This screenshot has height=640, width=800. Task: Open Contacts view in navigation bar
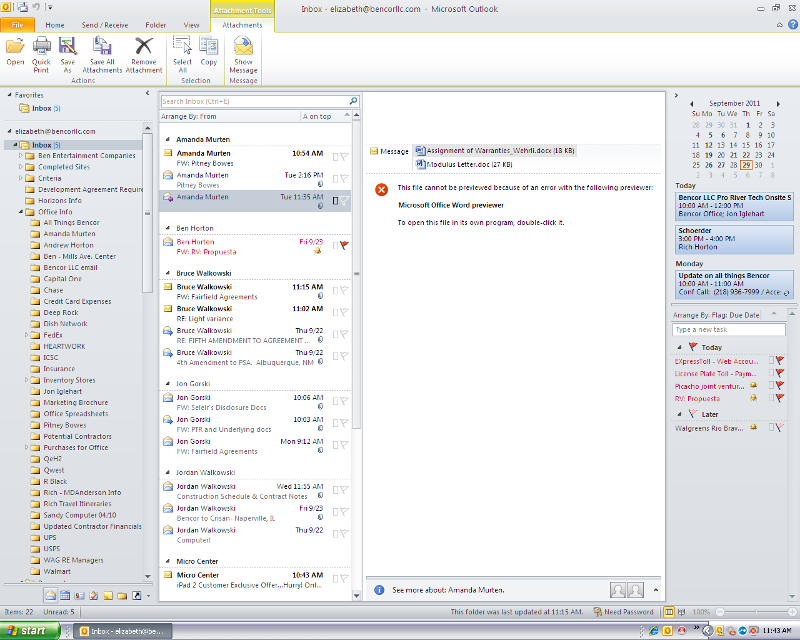pos(79,595)
